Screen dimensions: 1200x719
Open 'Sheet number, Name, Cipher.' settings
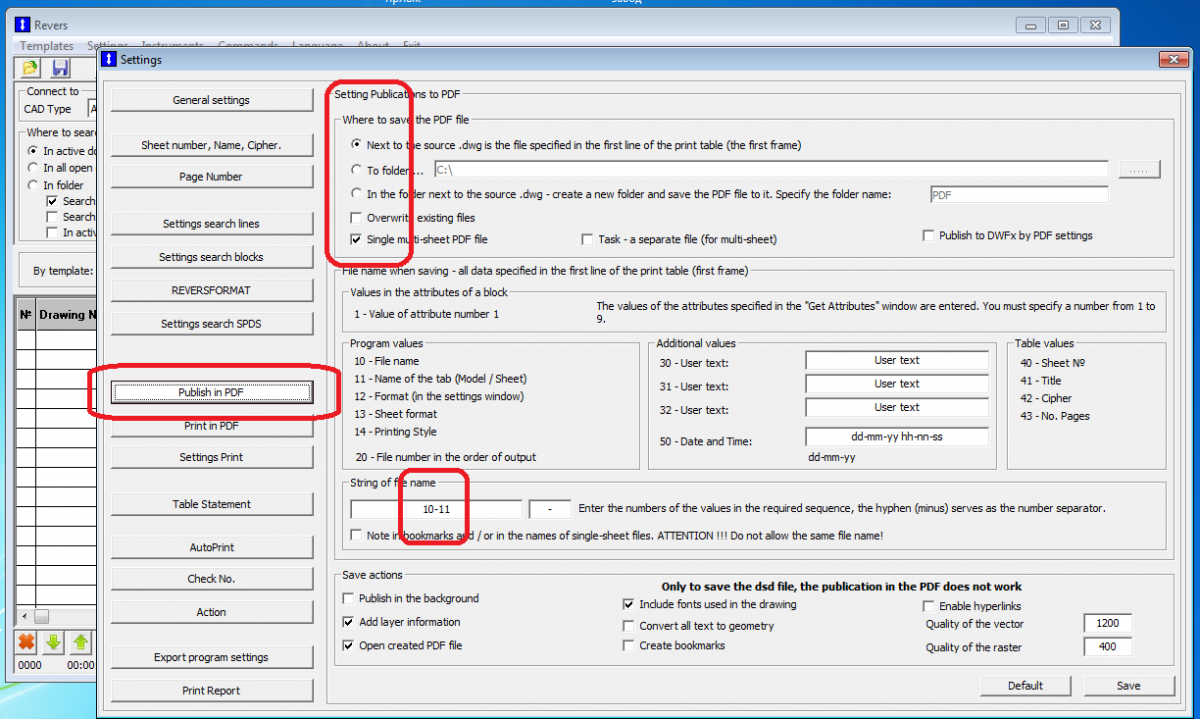[x=211, y=146]
